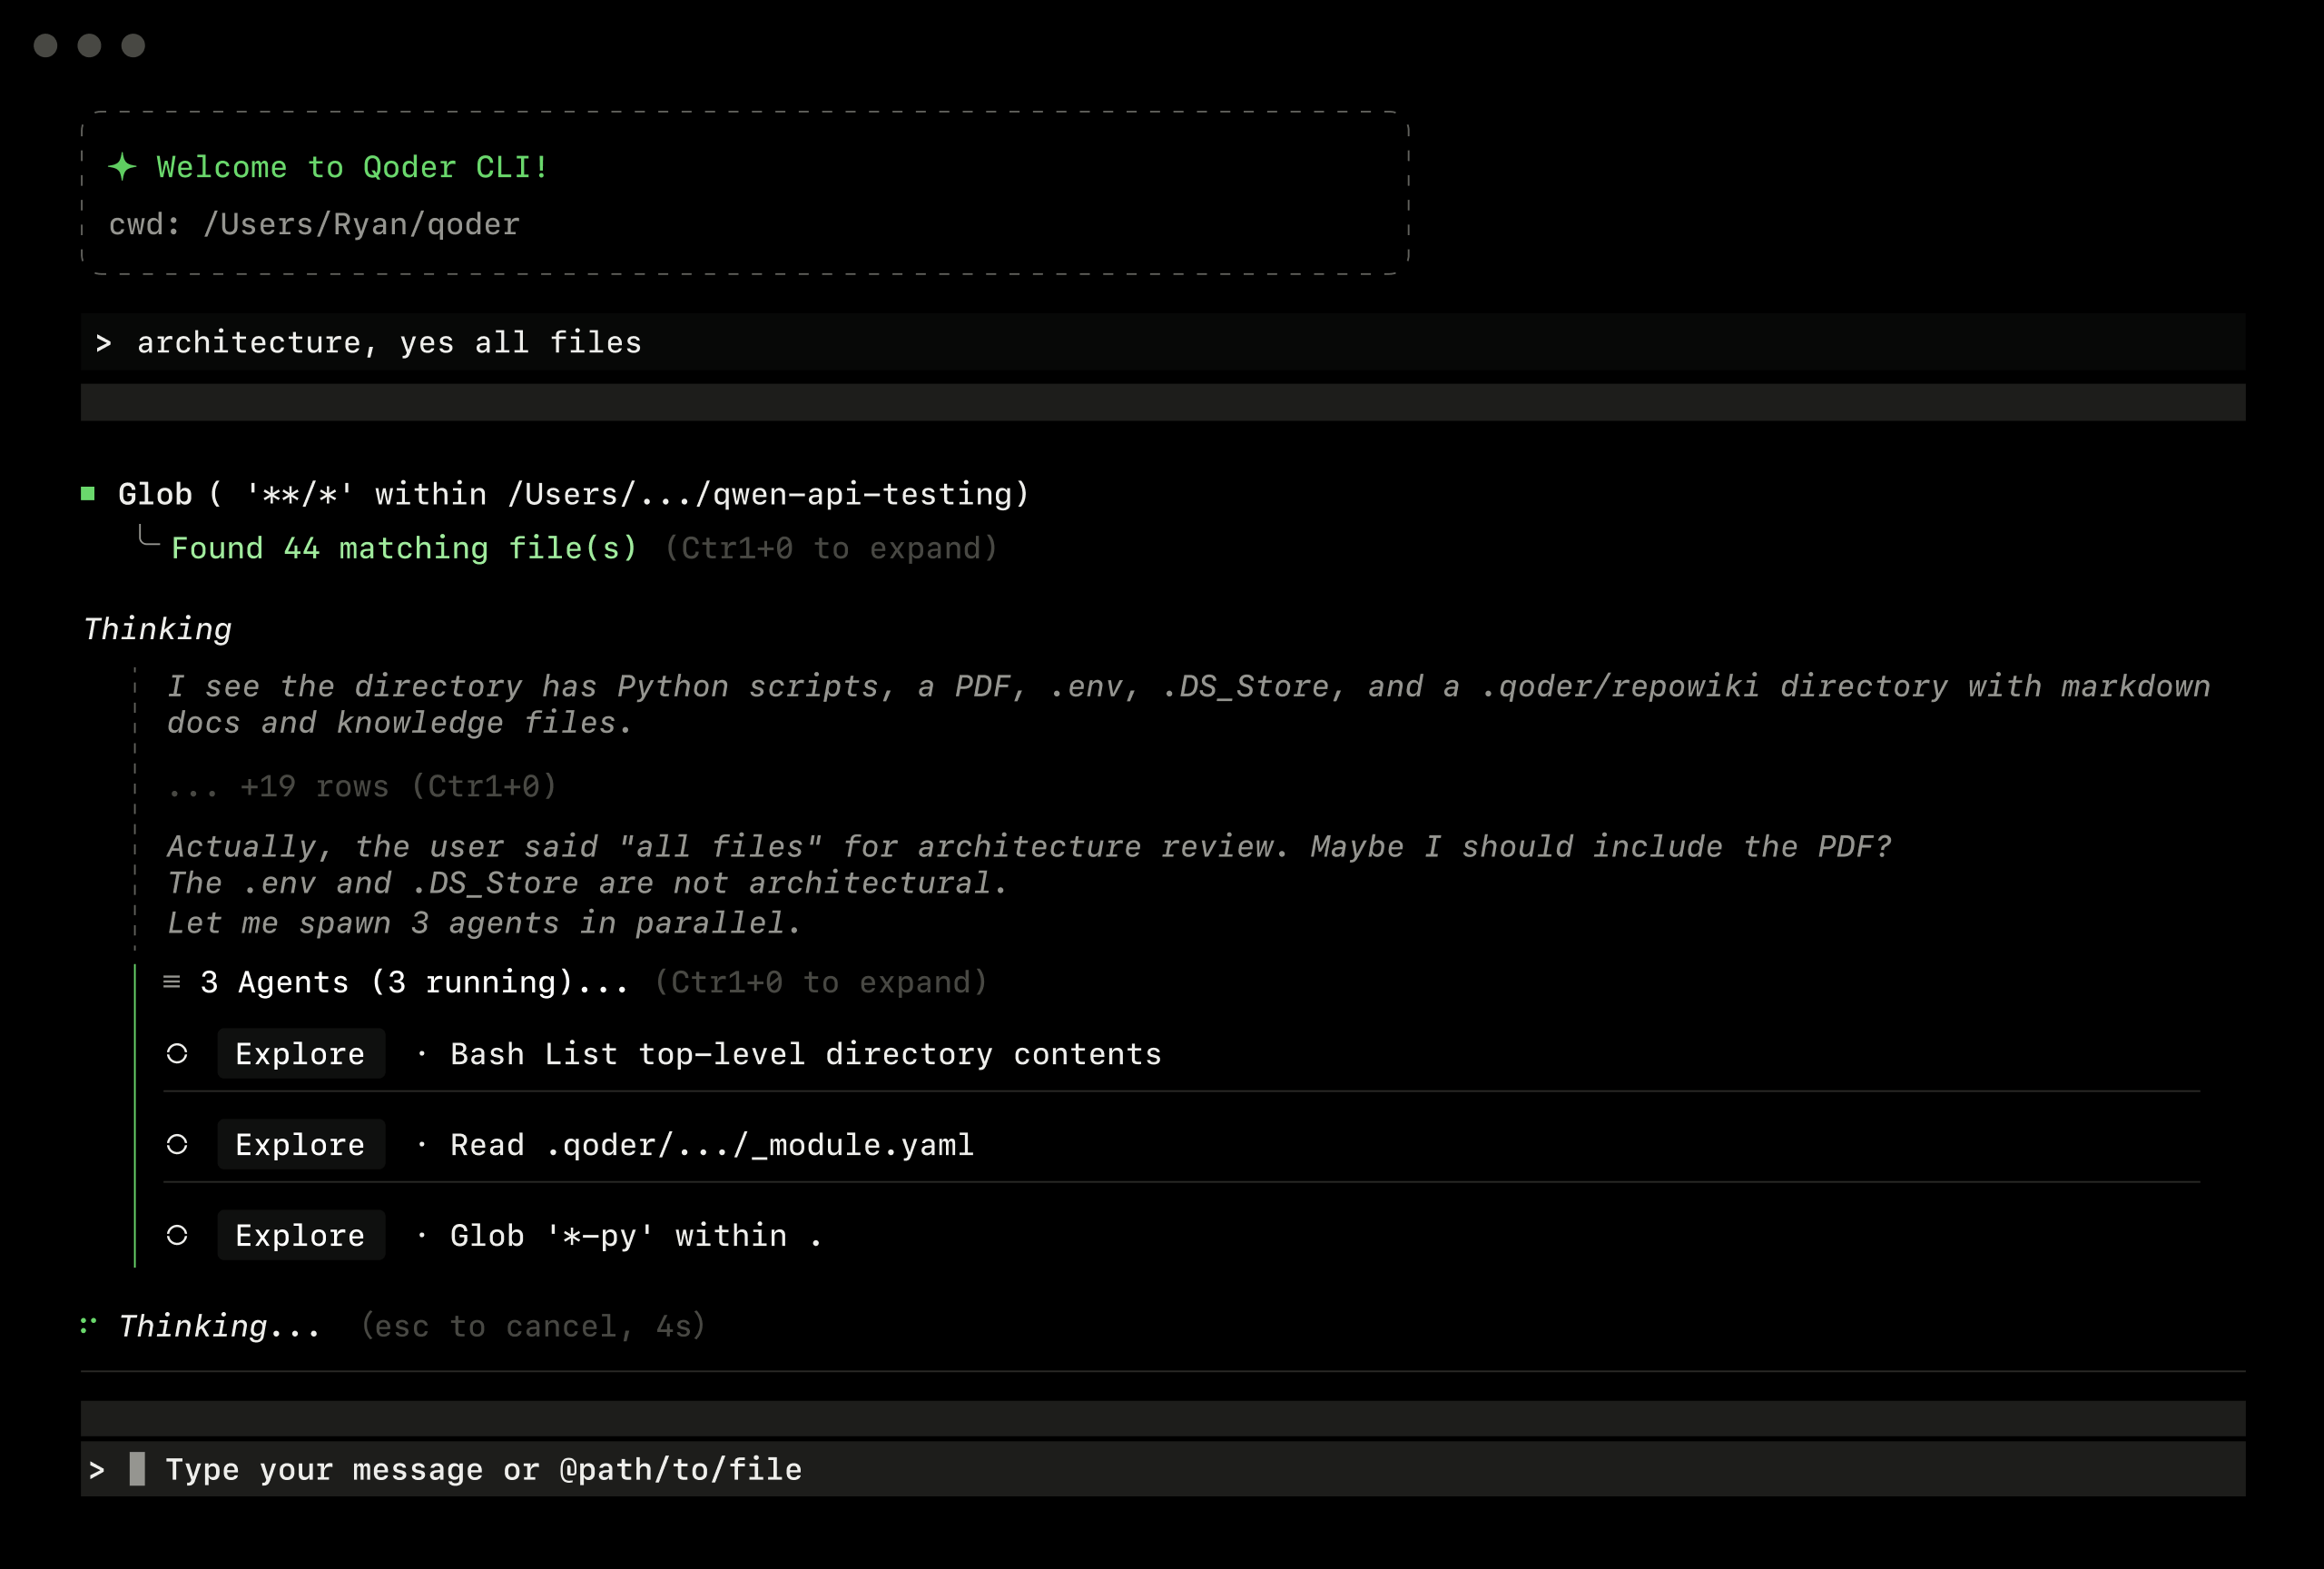
Task: Click the prompt chevron before 'architecture, yes all files'
Action: (x=103, y=343)
